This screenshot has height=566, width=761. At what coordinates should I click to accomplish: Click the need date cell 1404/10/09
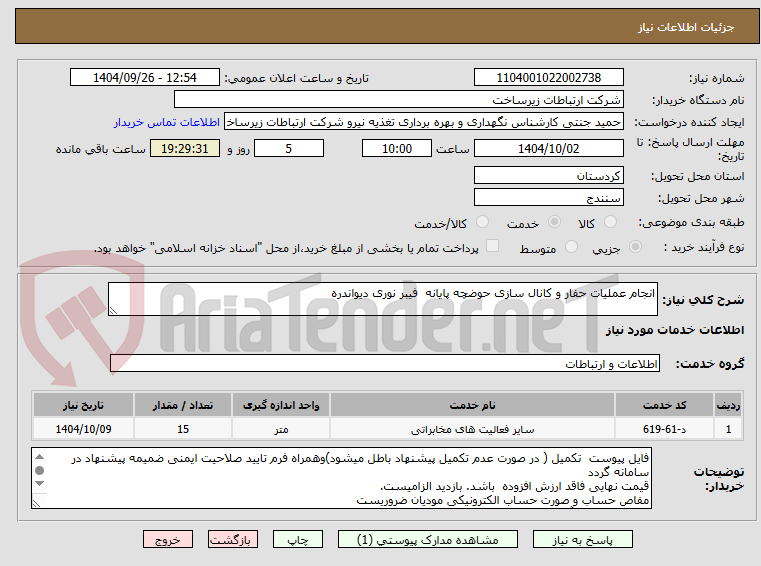coord(83,429)
